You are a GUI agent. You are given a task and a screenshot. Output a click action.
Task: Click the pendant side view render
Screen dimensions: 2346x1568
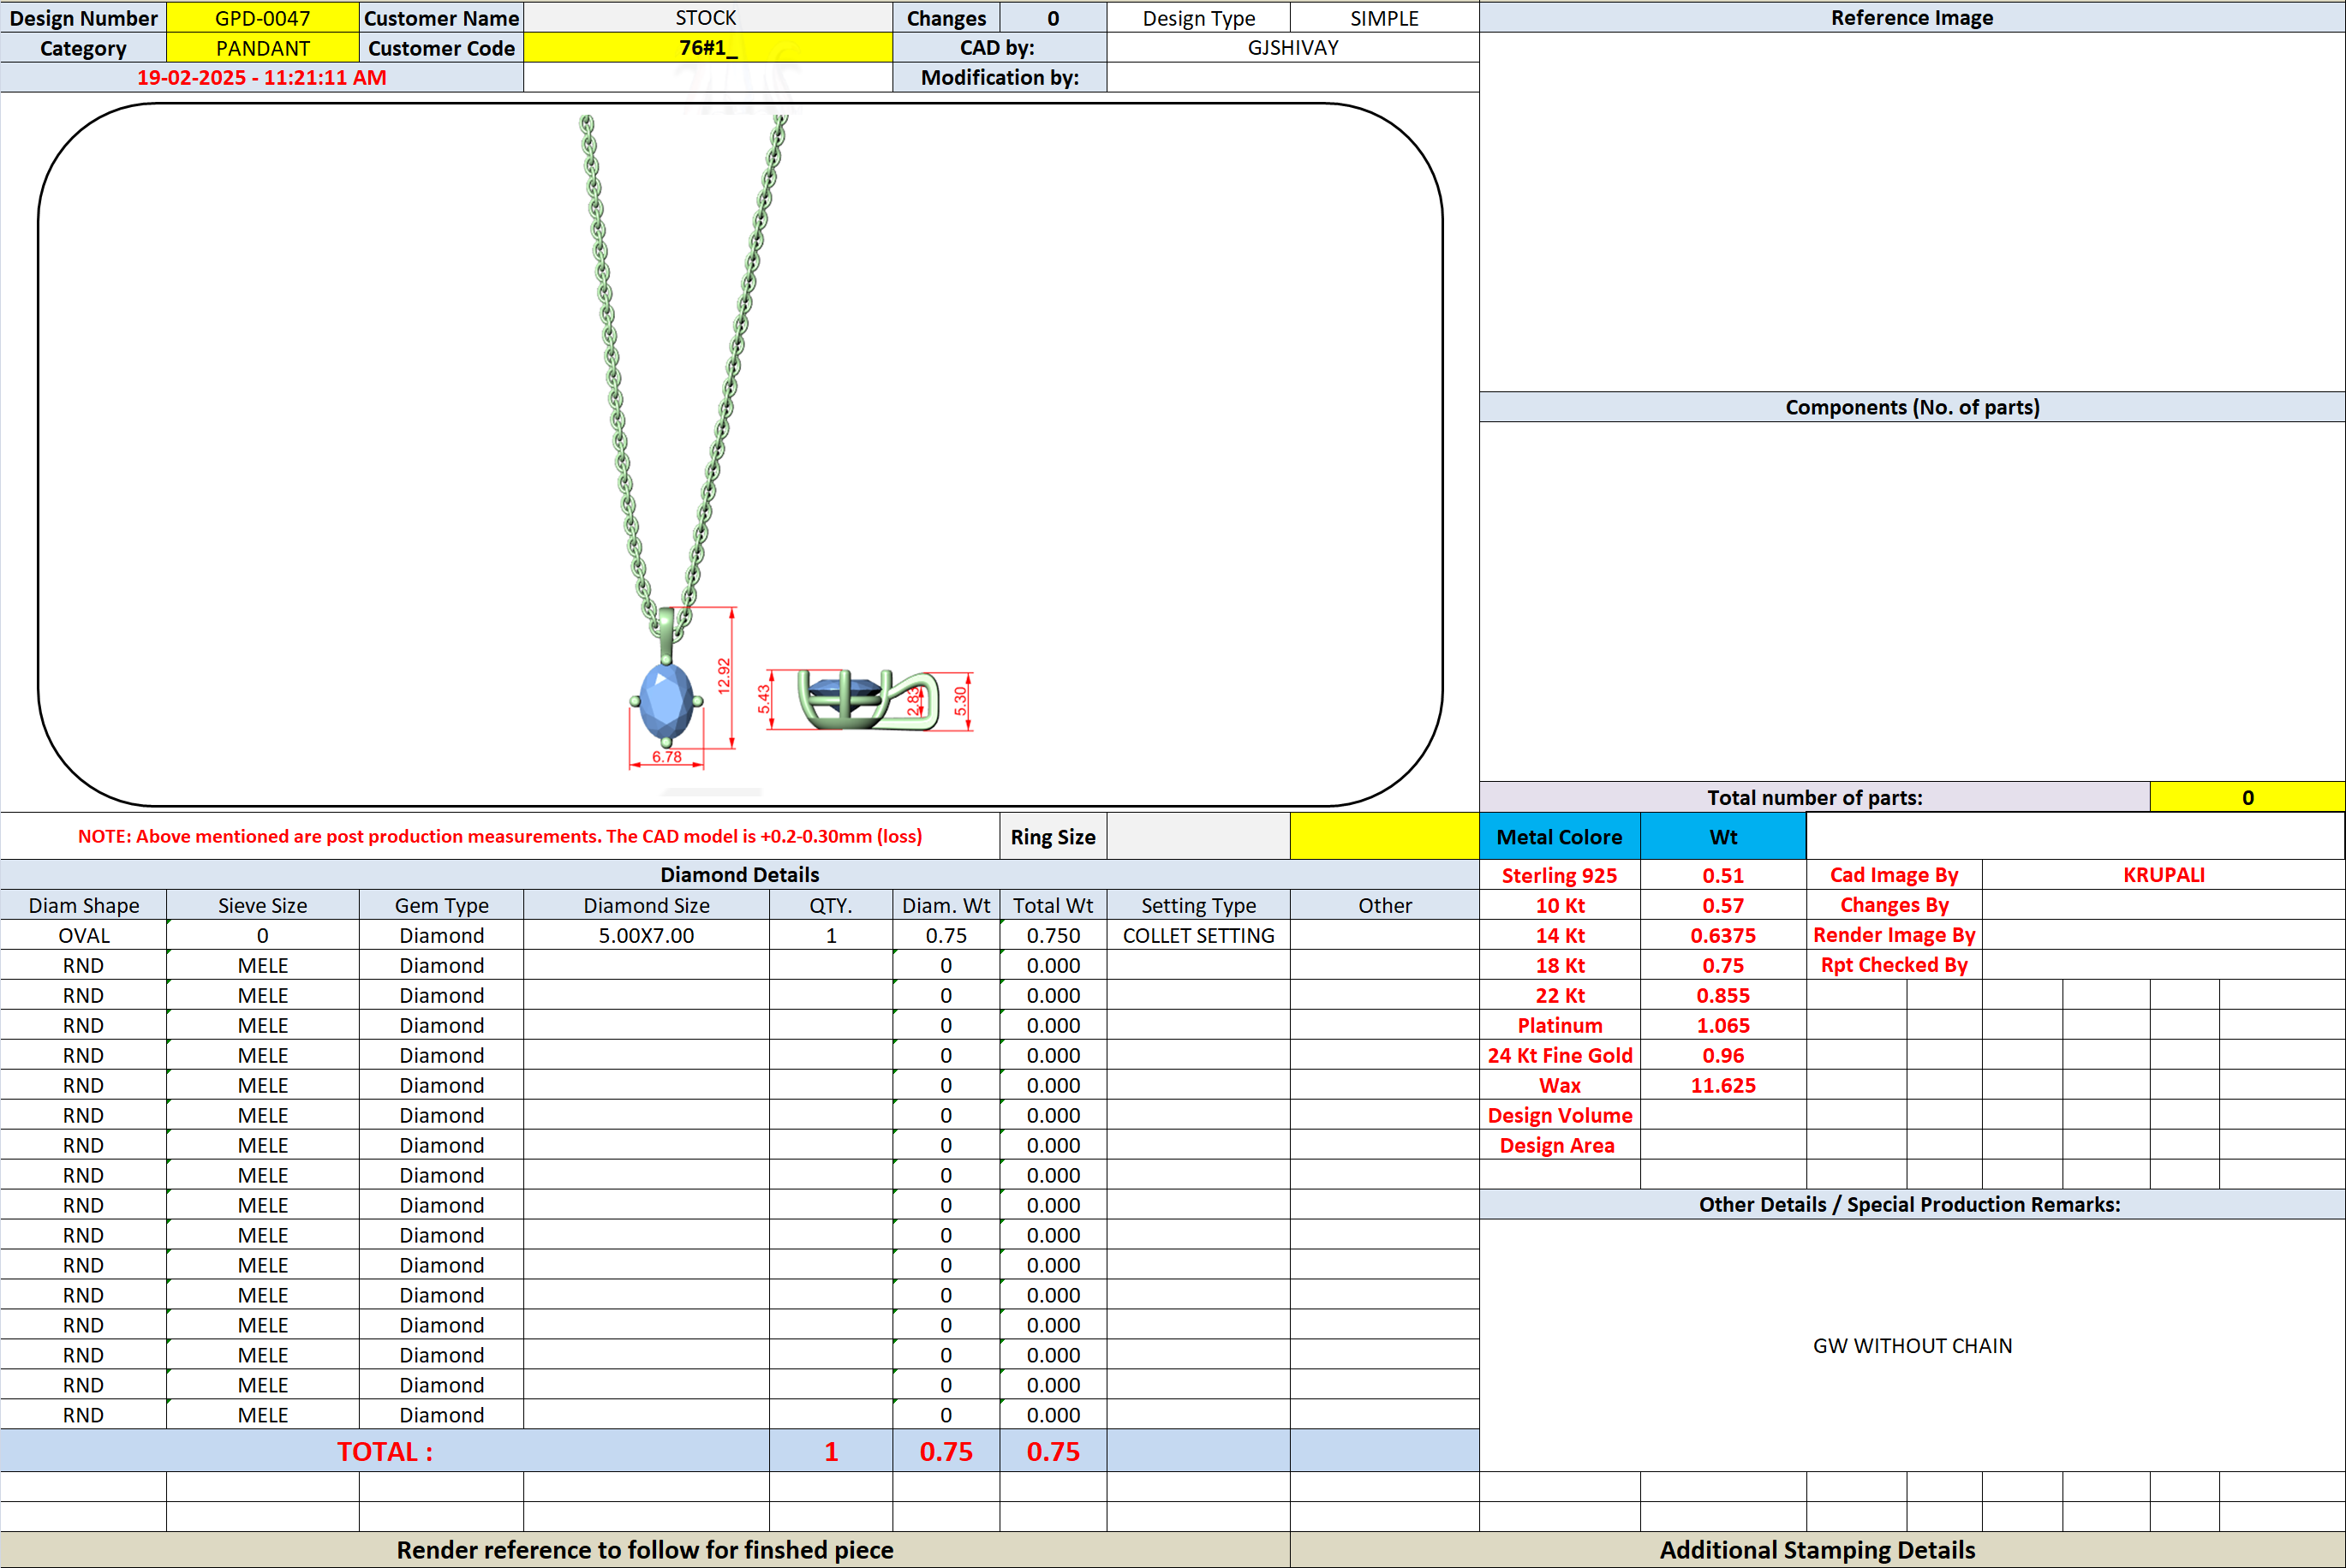pos(868,700)
